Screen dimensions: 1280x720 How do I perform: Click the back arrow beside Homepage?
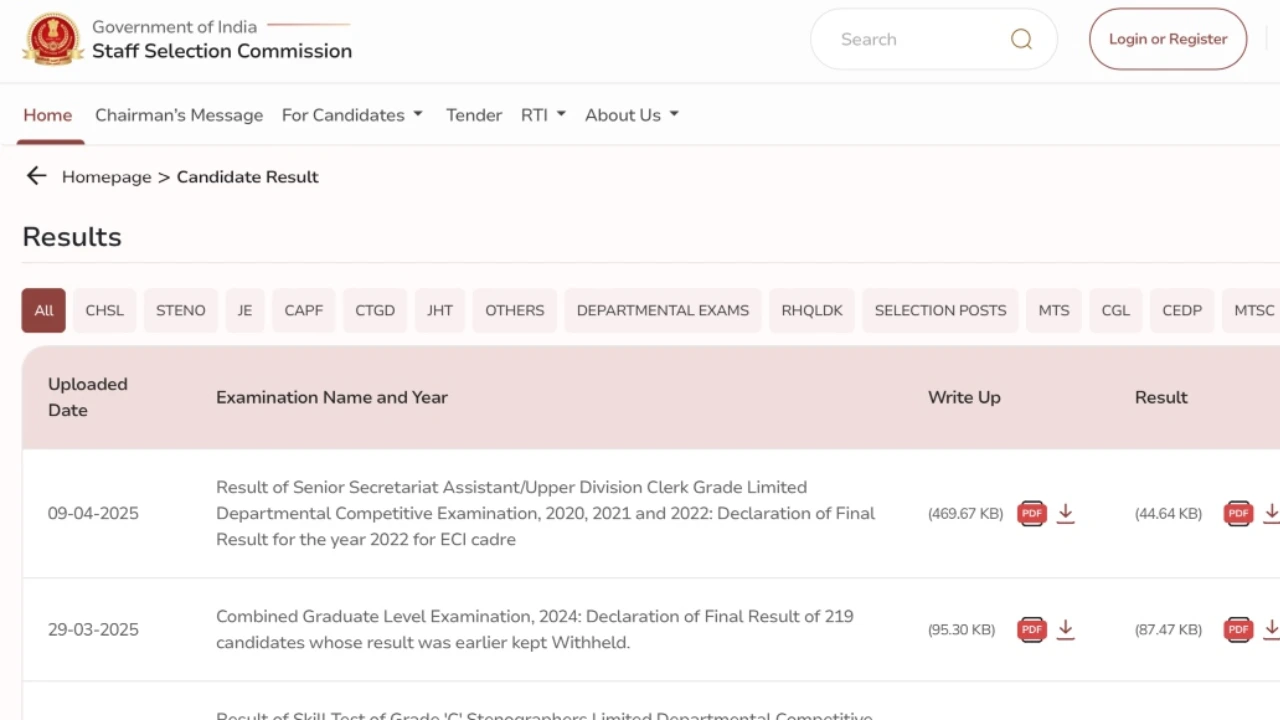pyautogui.click(x=37, y=176)
